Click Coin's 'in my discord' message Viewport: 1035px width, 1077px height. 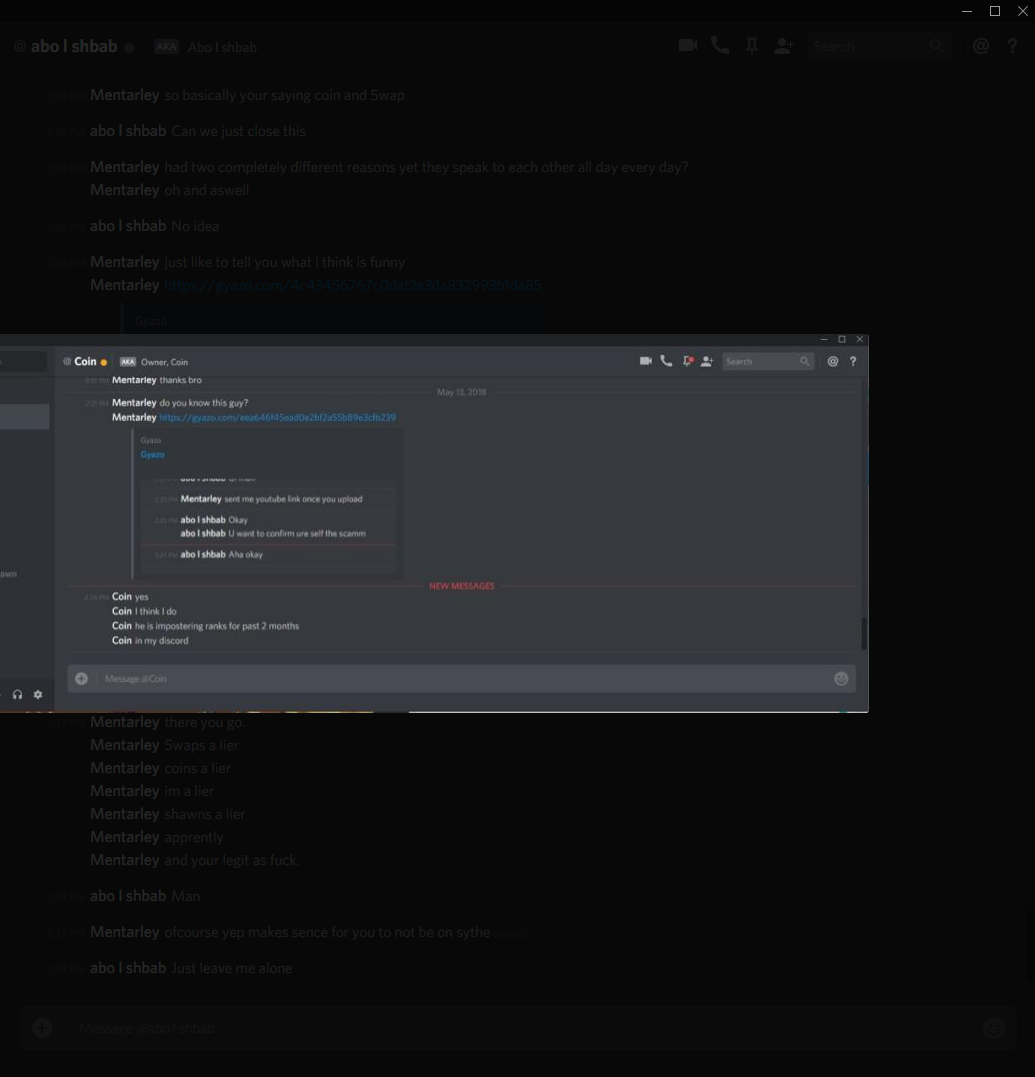click(161, 641)
